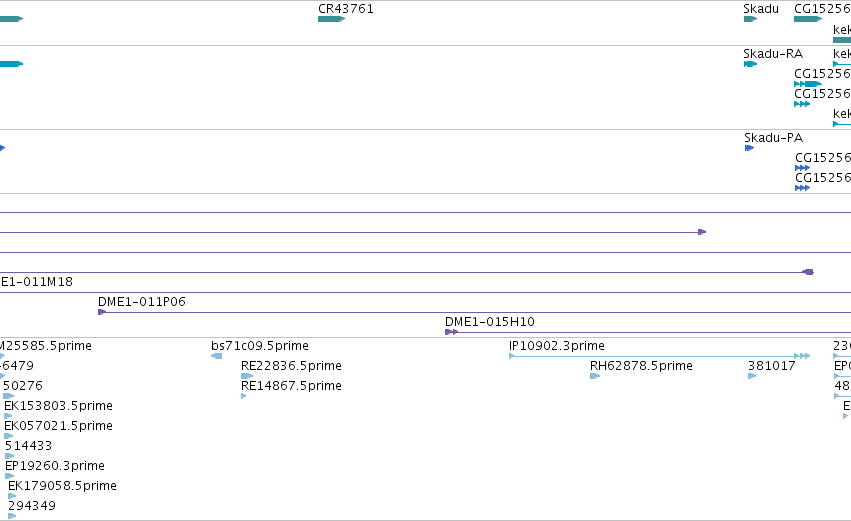
Task: Select the EP19260.3prime EST arrow
Action: [9, 476]
